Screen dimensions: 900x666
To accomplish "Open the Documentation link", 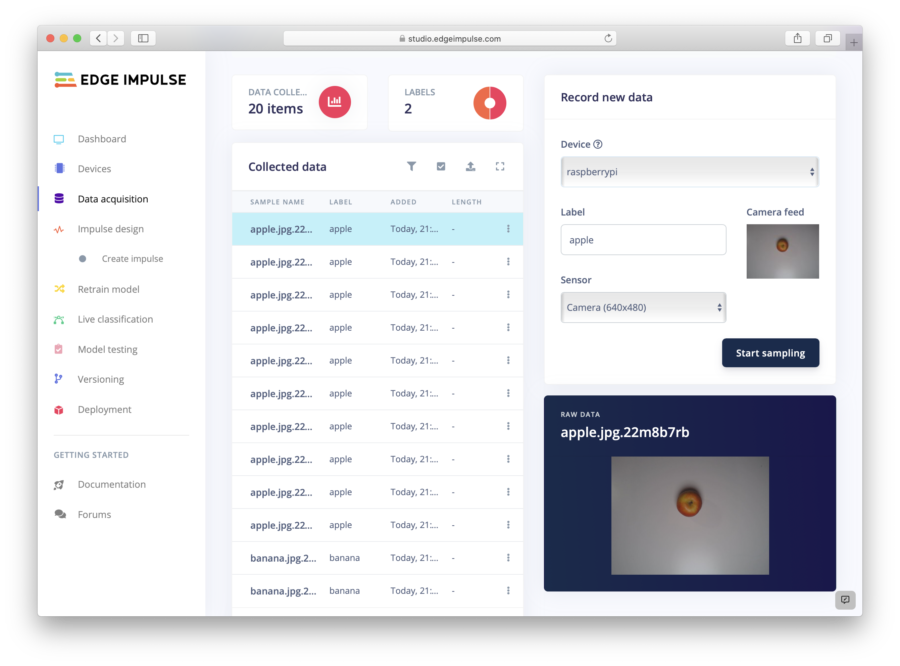I will pyautogui.click(x=111, y=484).
